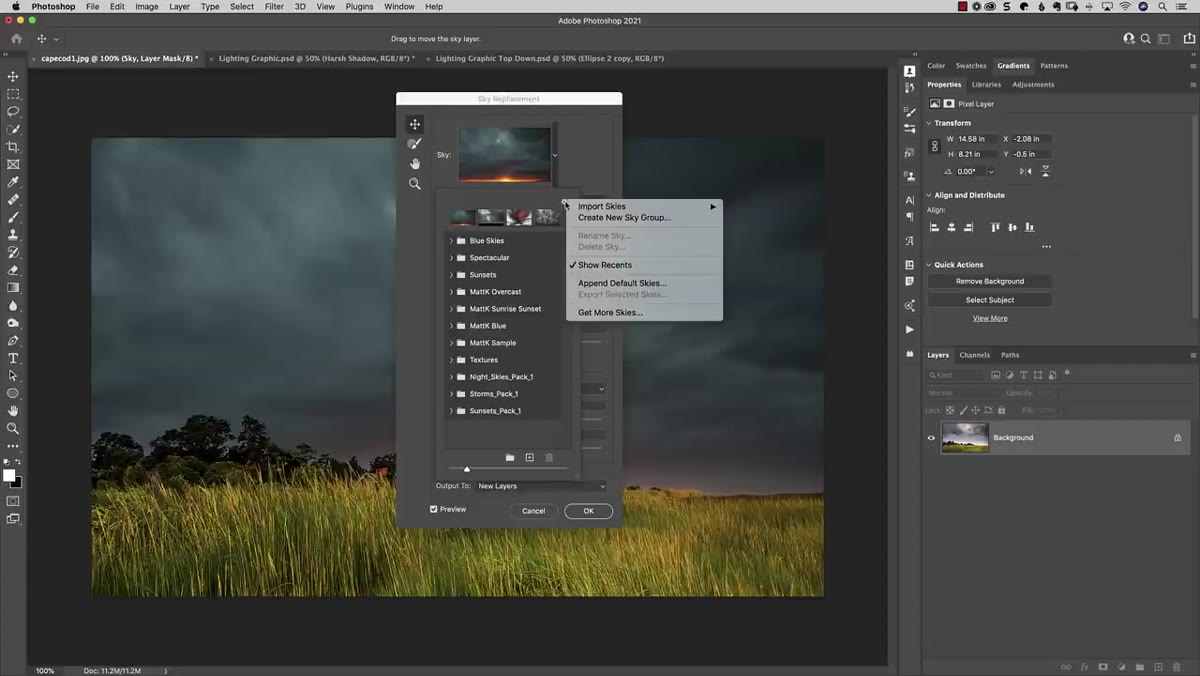Image resolution: width=1200 pixels, height=676 pixels.
Task: Click OK in Sky Replacement dialog
Action: pos(588,511)
